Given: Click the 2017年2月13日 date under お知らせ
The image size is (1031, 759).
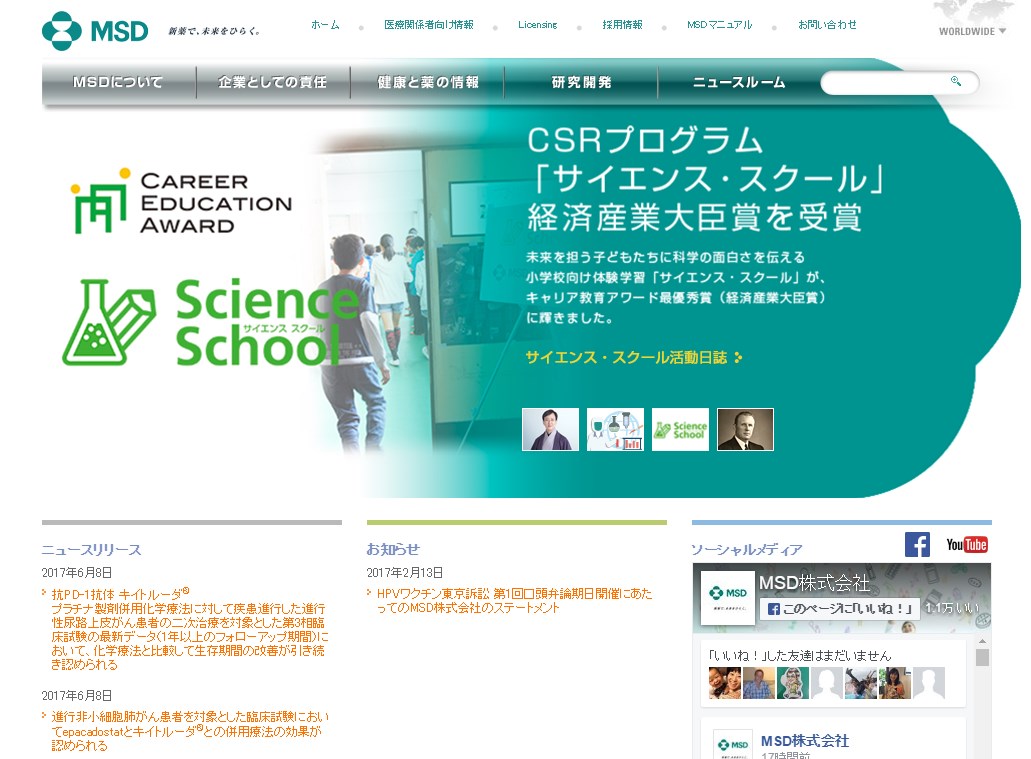Looking at the screenshot, I should [404, 573].
